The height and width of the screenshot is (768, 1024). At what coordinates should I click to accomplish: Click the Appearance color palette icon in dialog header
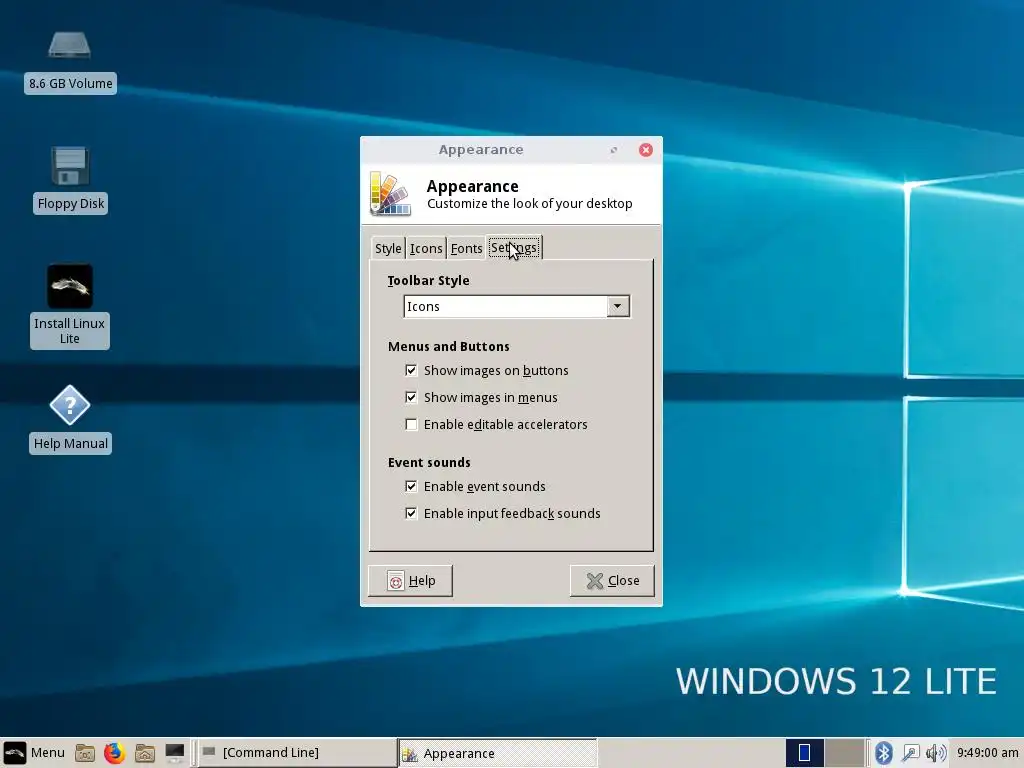tap(390, 194)
